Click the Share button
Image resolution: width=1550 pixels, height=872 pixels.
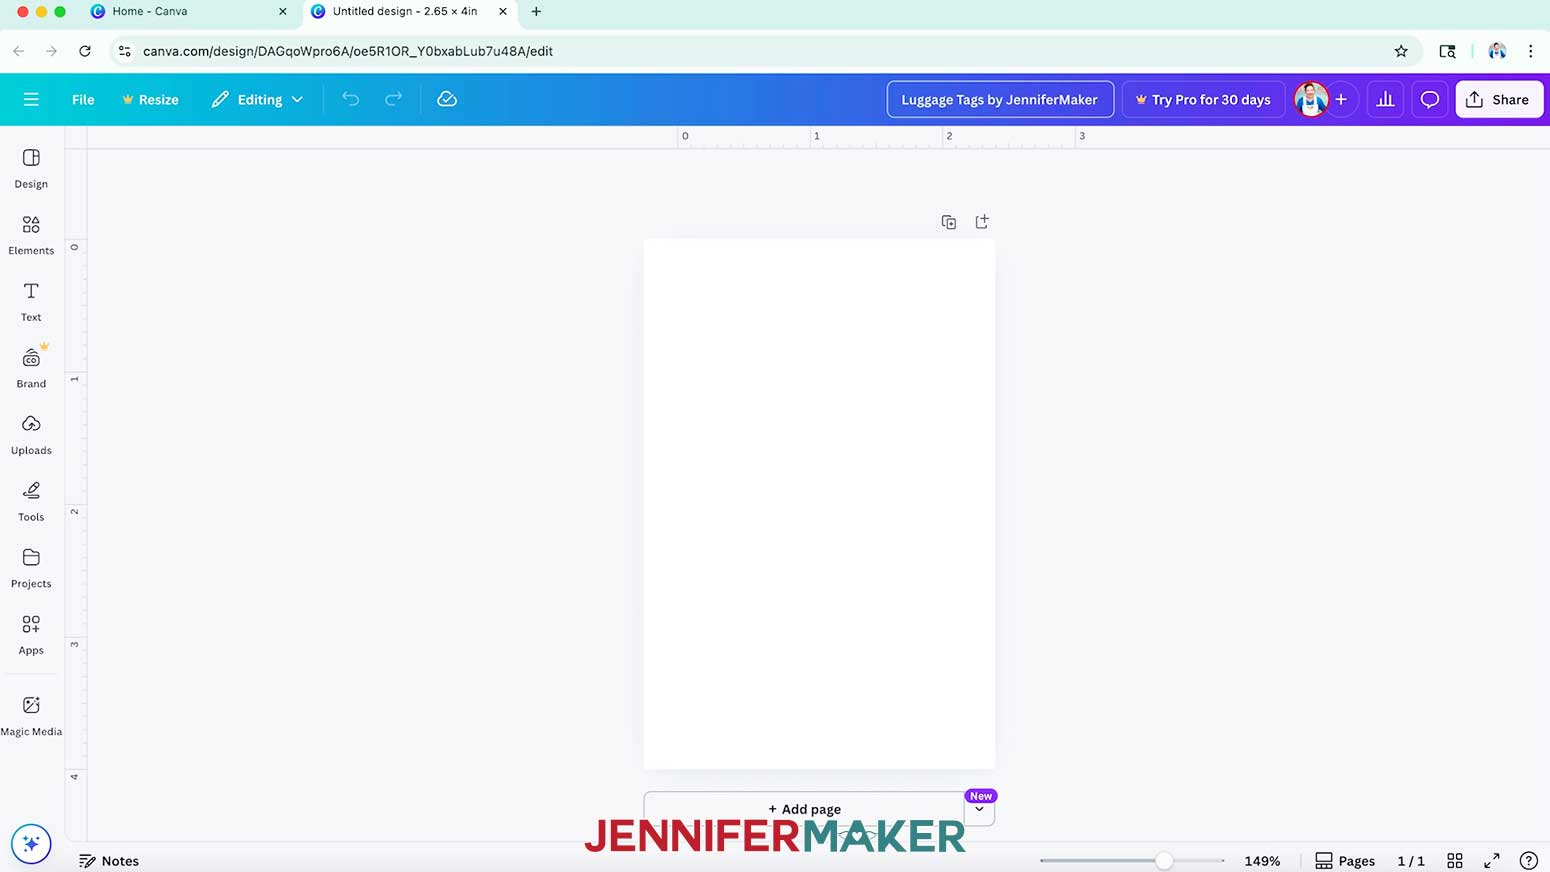[x=1499, y=99]
